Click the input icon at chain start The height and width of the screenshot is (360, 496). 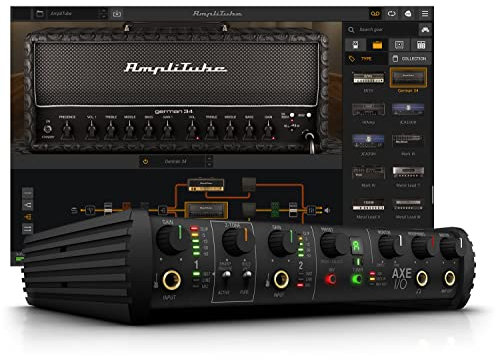(74, 210)
